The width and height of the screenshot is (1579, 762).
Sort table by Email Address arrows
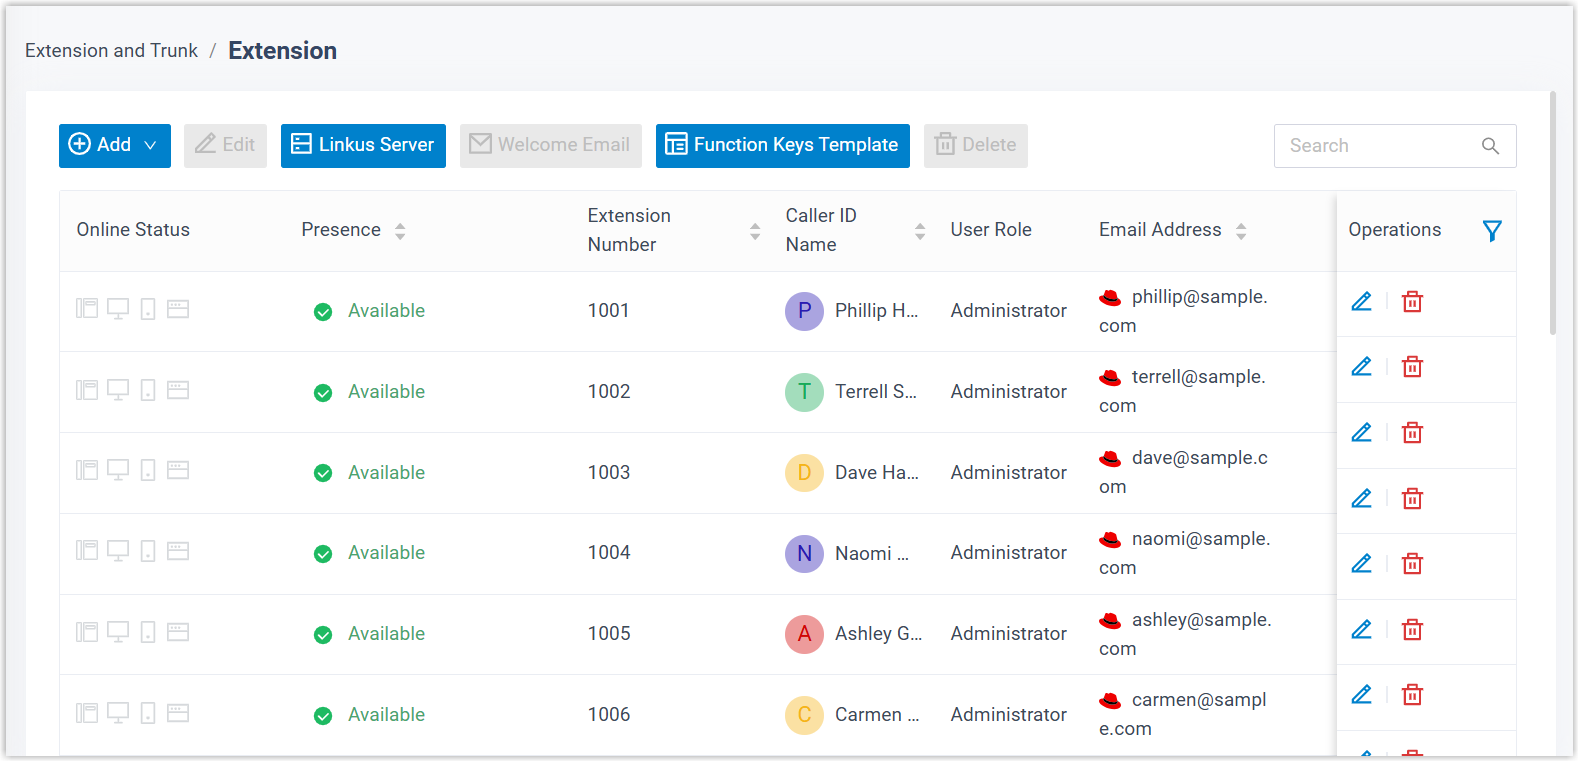(1240, 231)
